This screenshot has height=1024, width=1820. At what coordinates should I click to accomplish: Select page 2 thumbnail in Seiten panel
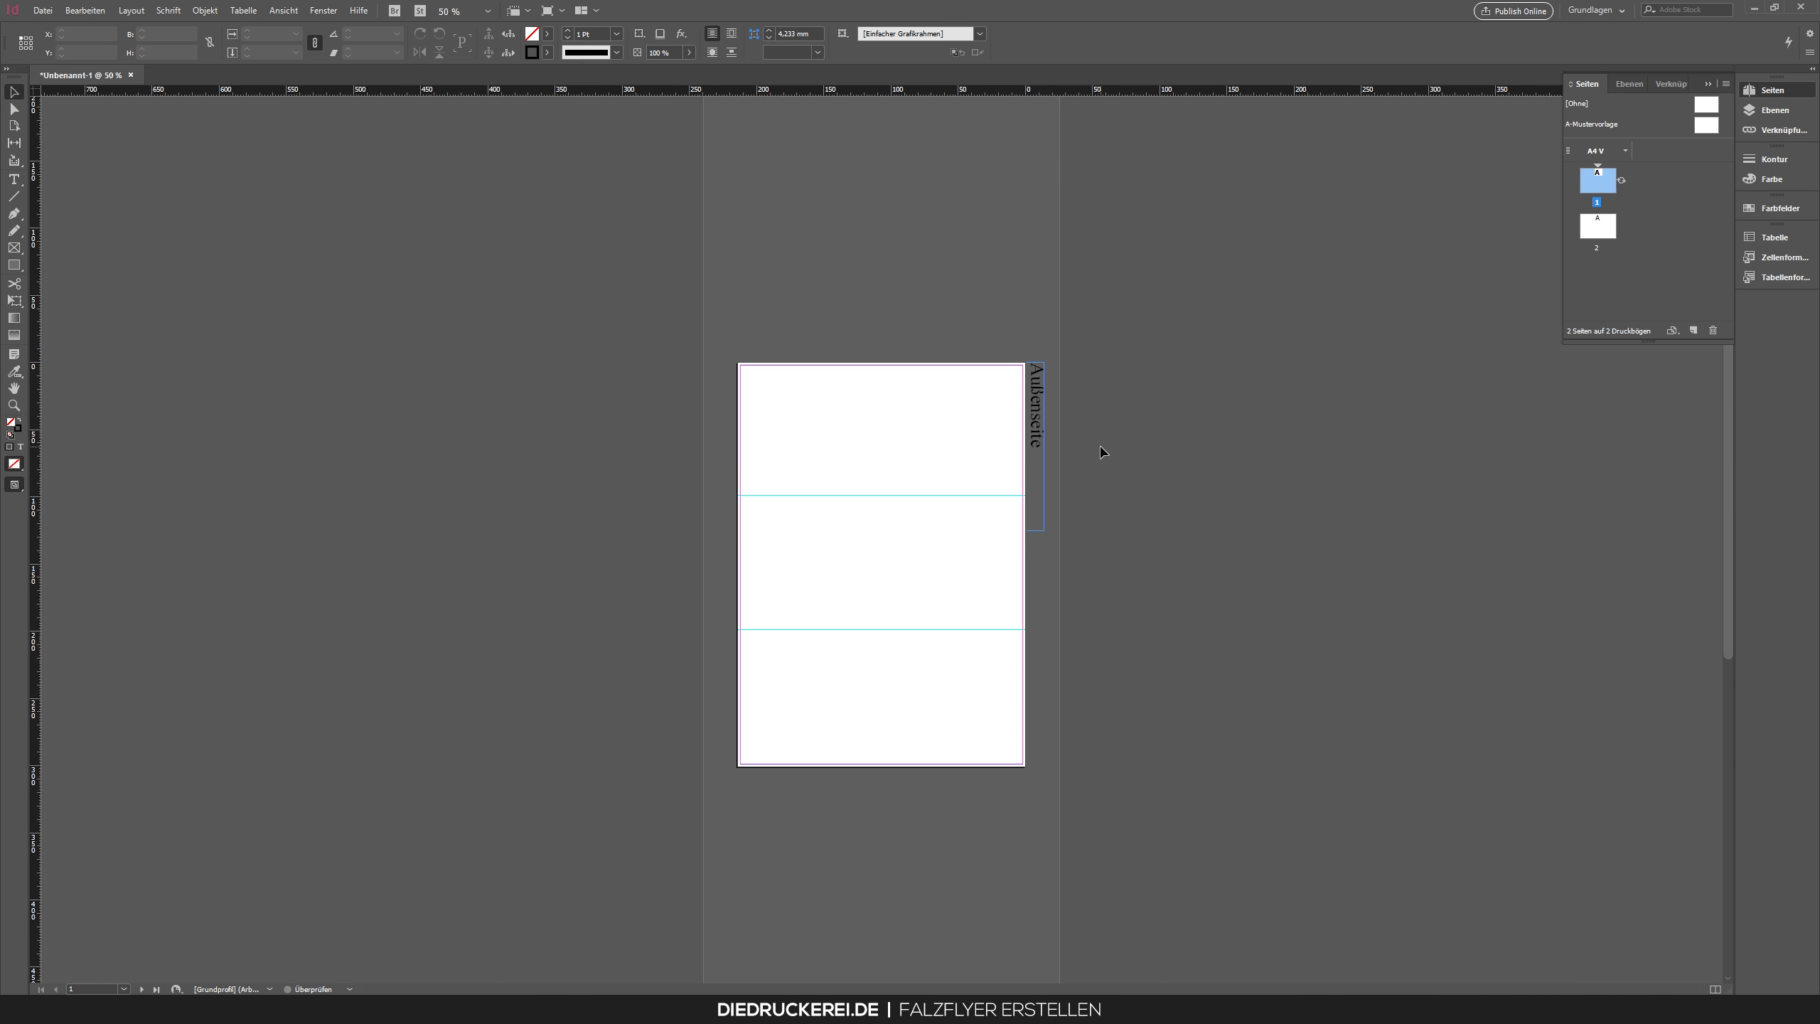point(1597,226)
